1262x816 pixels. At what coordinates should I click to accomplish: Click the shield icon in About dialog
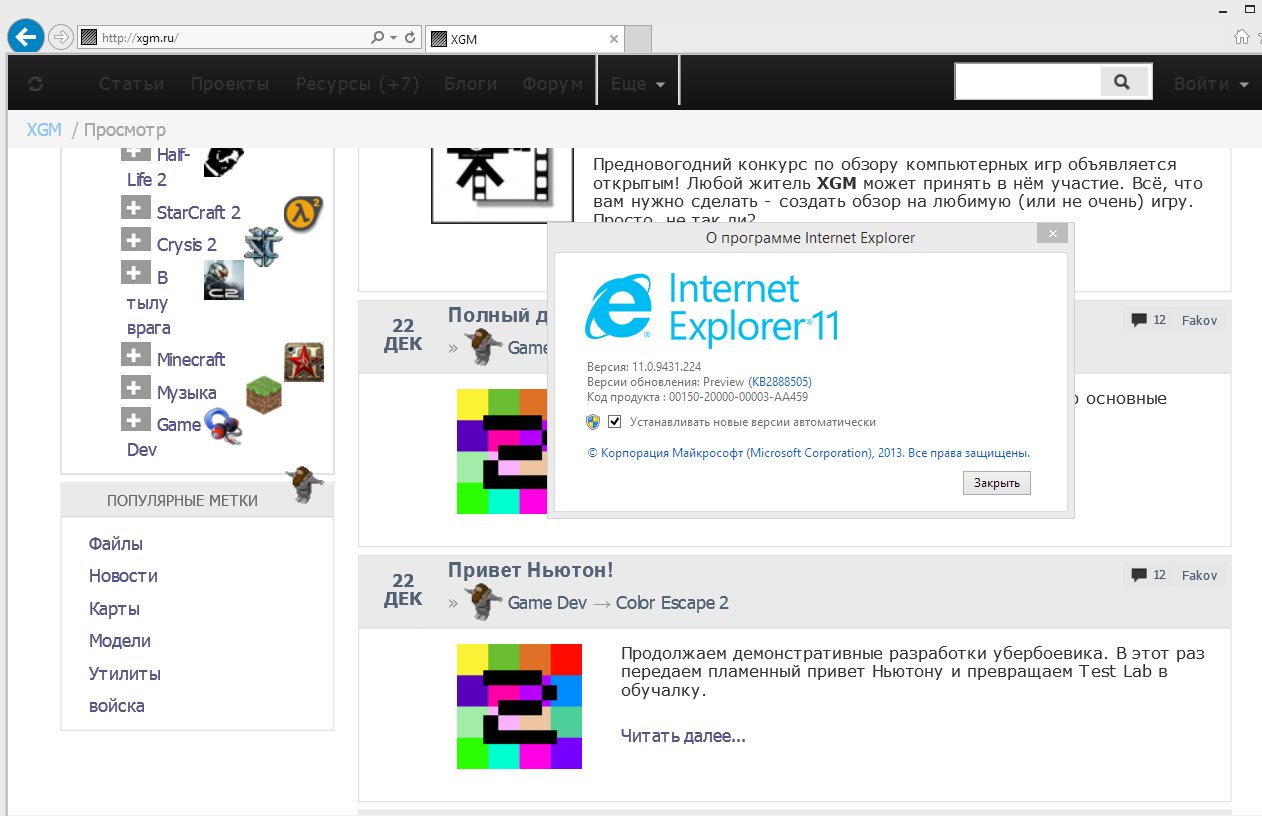point(593,422)
